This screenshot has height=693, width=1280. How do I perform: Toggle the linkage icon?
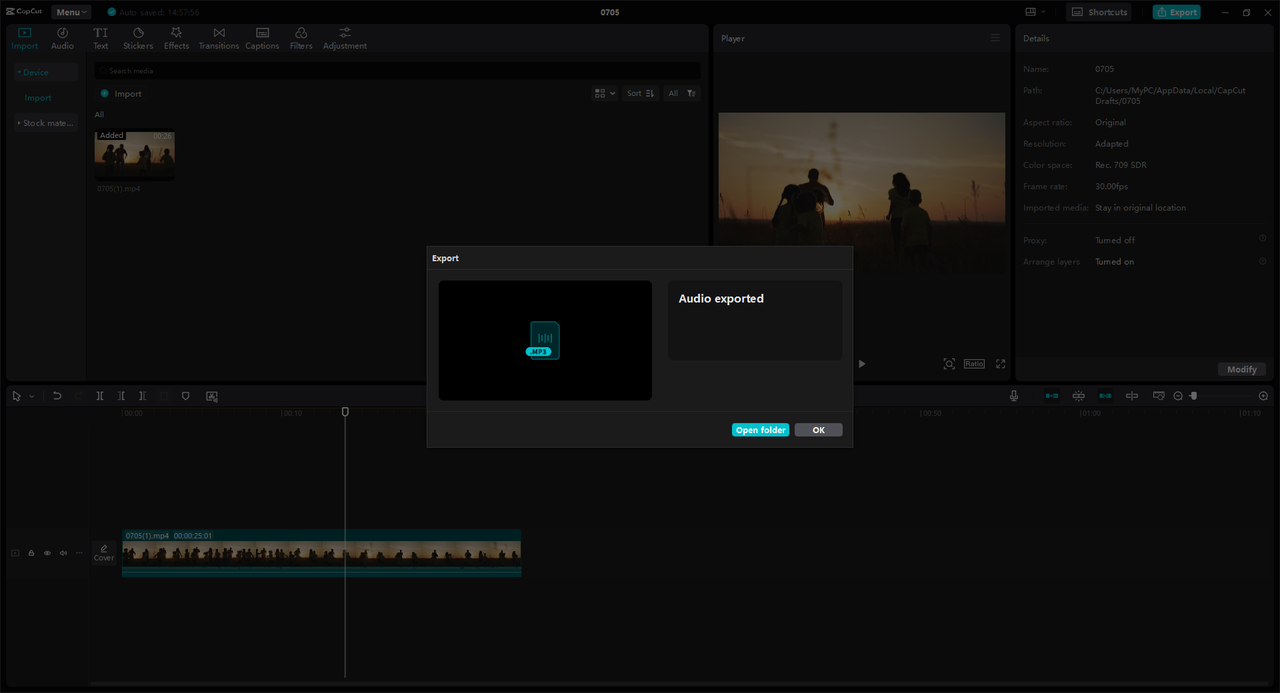pos(1105,396)
